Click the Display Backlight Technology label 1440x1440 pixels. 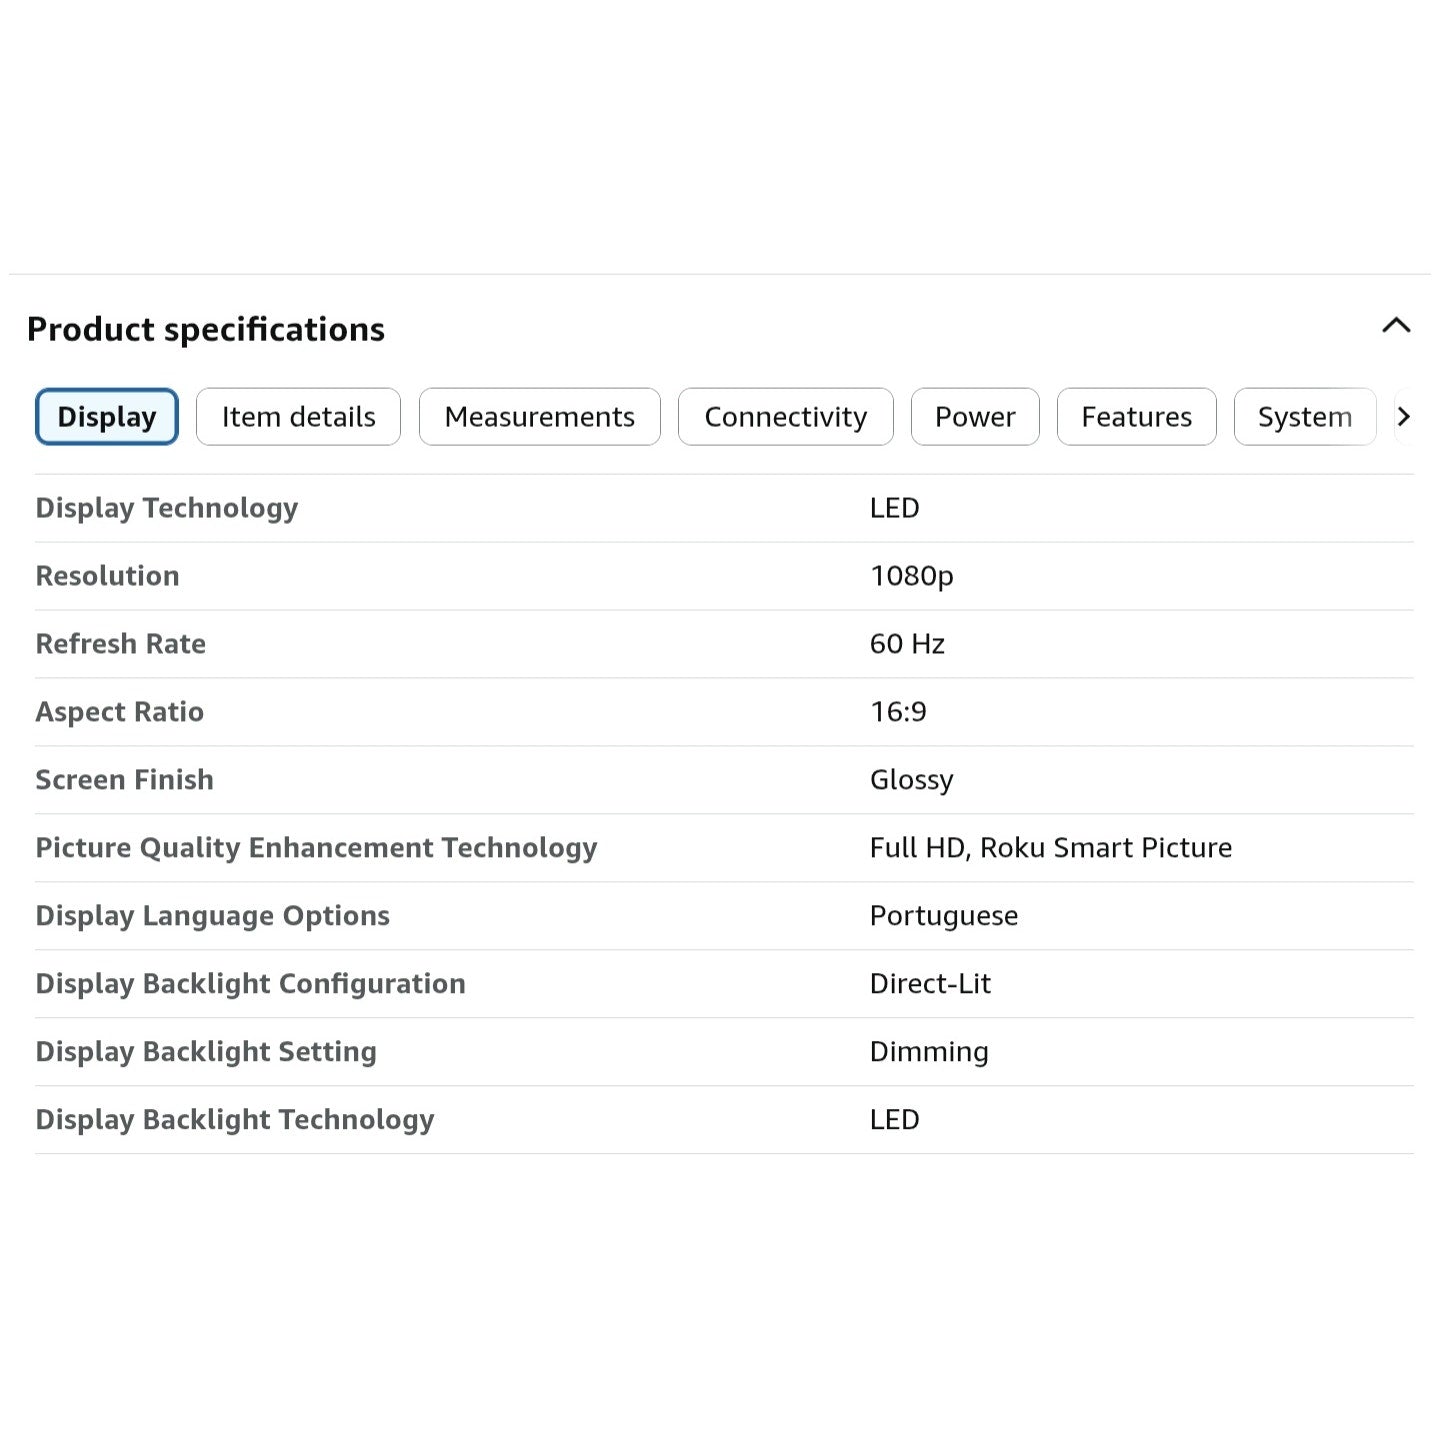click(235, 1120)
